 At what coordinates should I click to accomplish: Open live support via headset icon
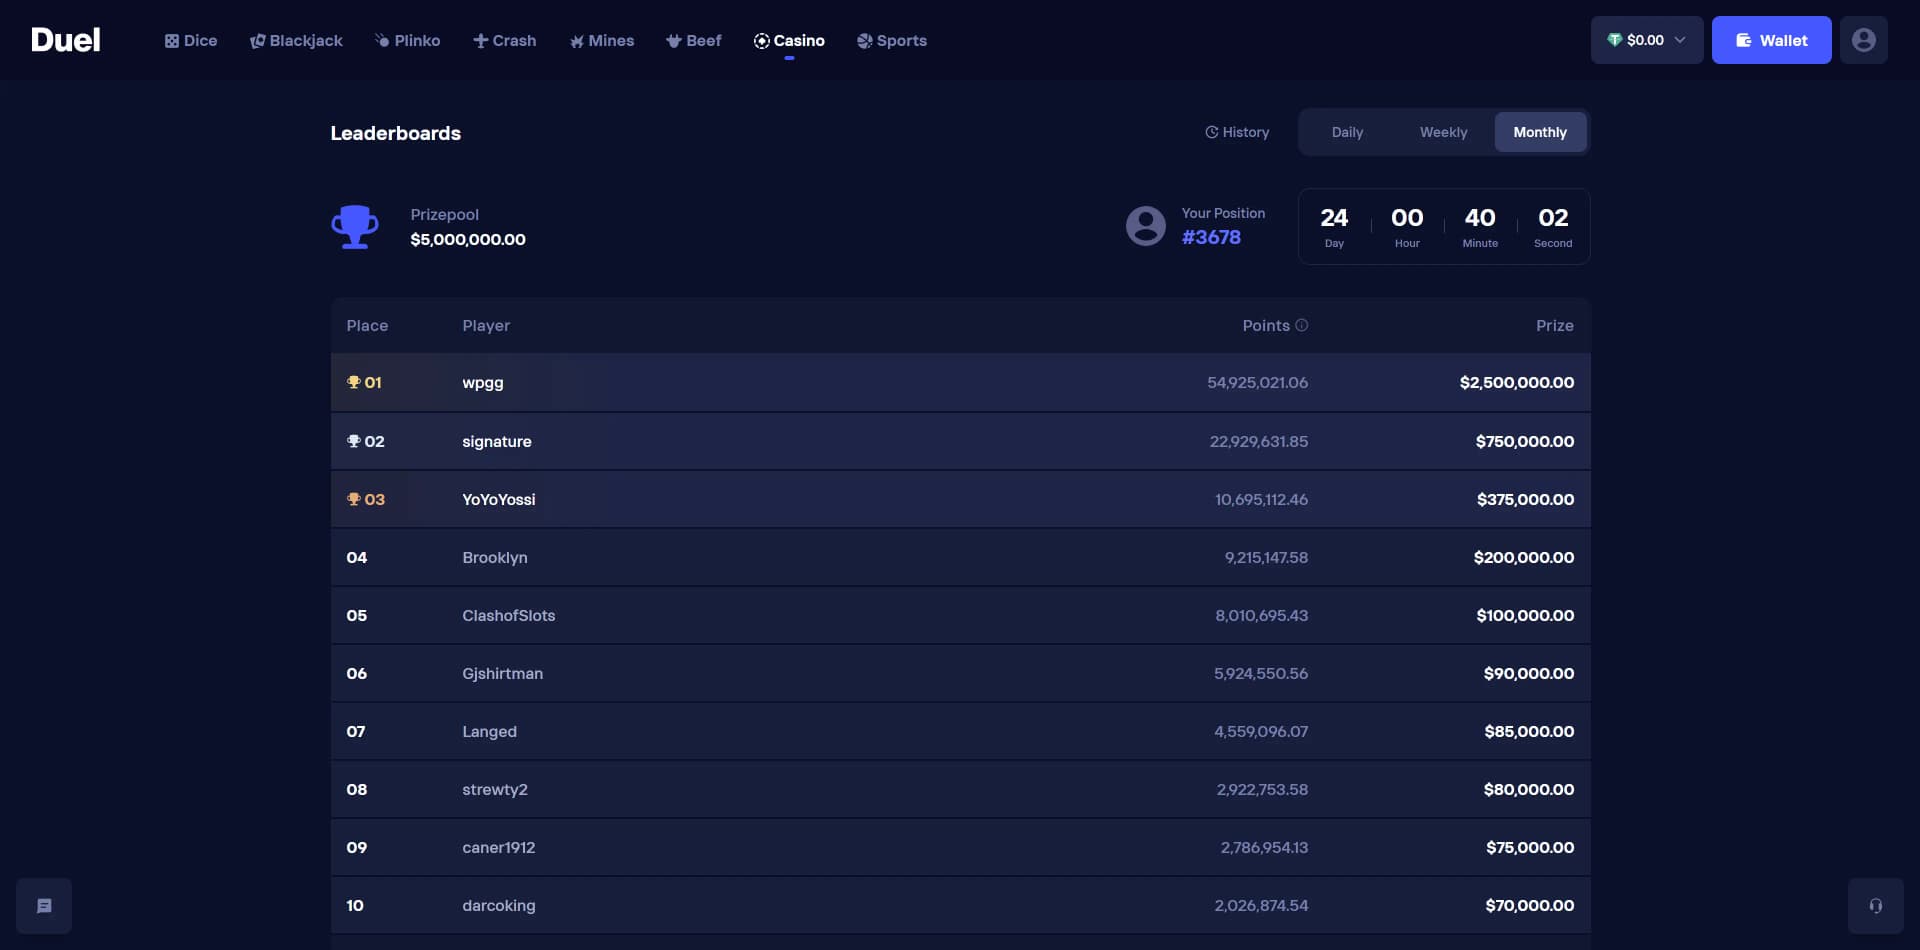click(x=1875, y=905)
